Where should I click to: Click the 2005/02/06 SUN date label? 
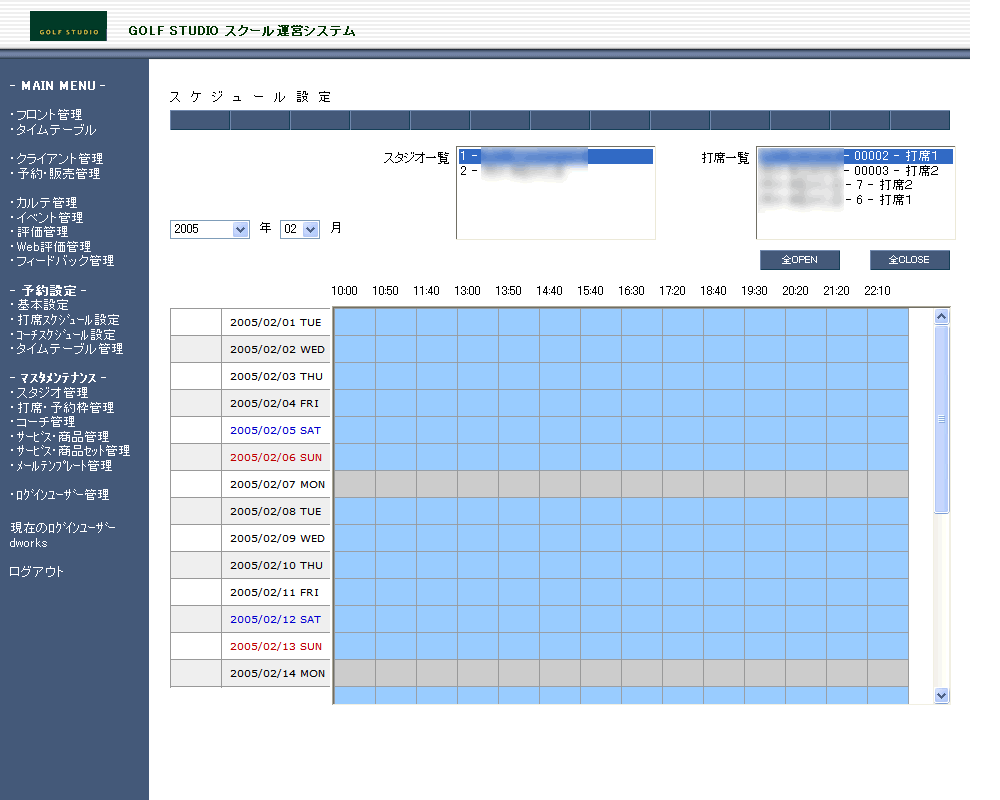[276, 457]
